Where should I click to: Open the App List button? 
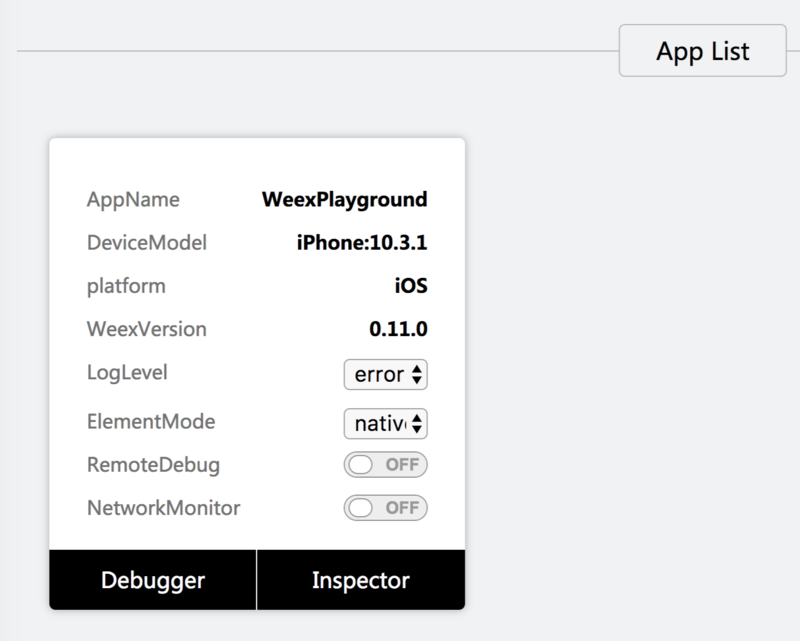(x=703, y=51)
